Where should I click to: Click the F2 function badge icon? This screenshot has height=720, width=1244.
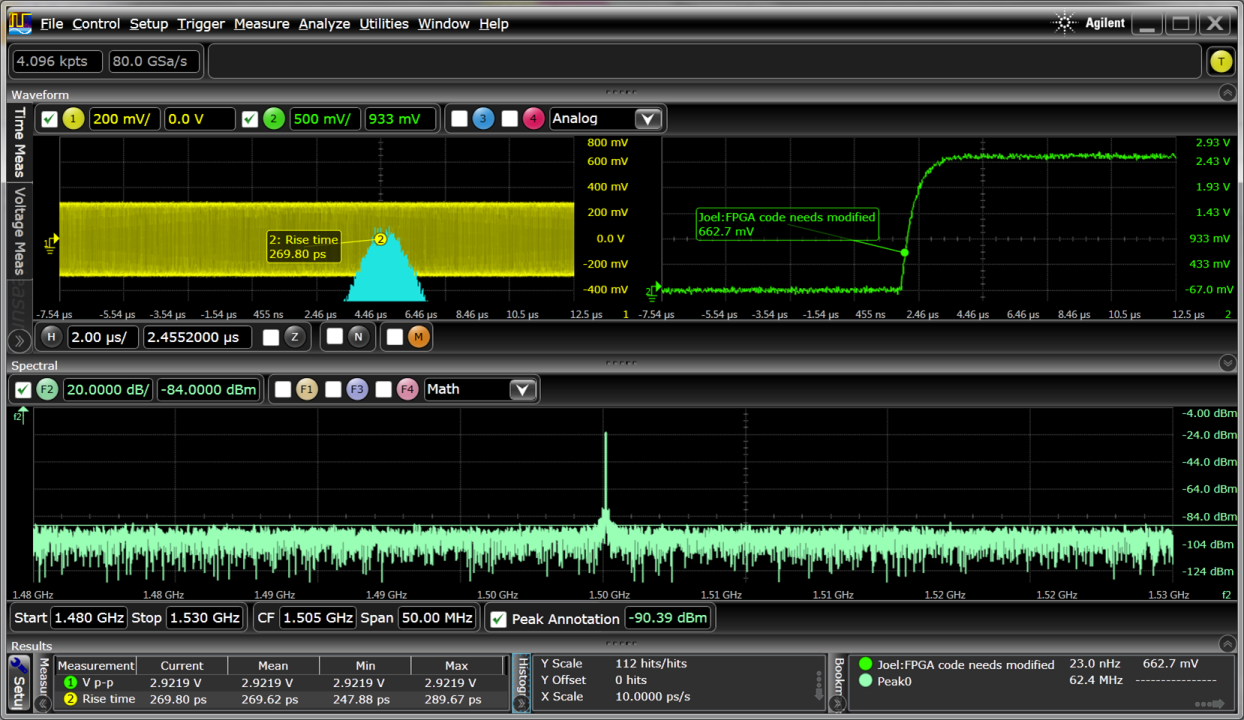pyautogui.click(x=47, y=389)
